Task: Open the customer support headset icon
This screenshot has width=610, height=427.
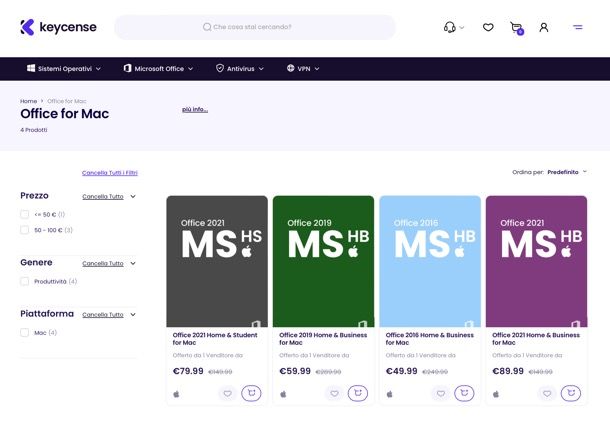Action: pos(449,27)
